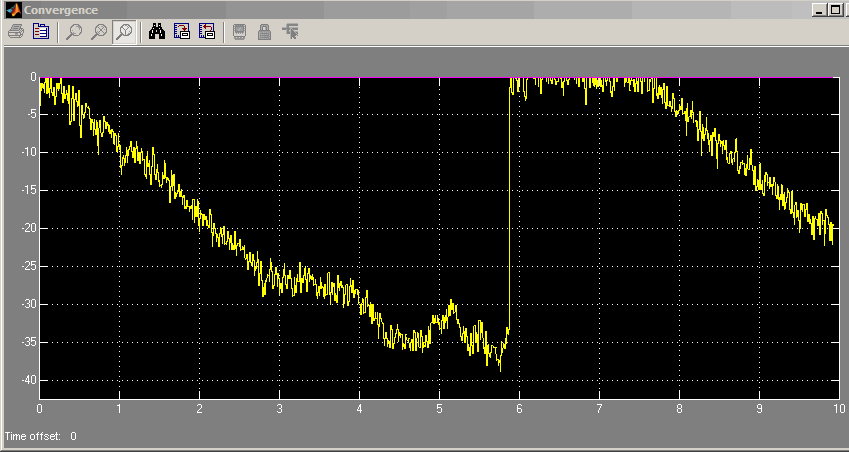Click the y-axis tick label -5
This screenshot has height=452, width=849.
pyautogui.click(x=31, y=114)
